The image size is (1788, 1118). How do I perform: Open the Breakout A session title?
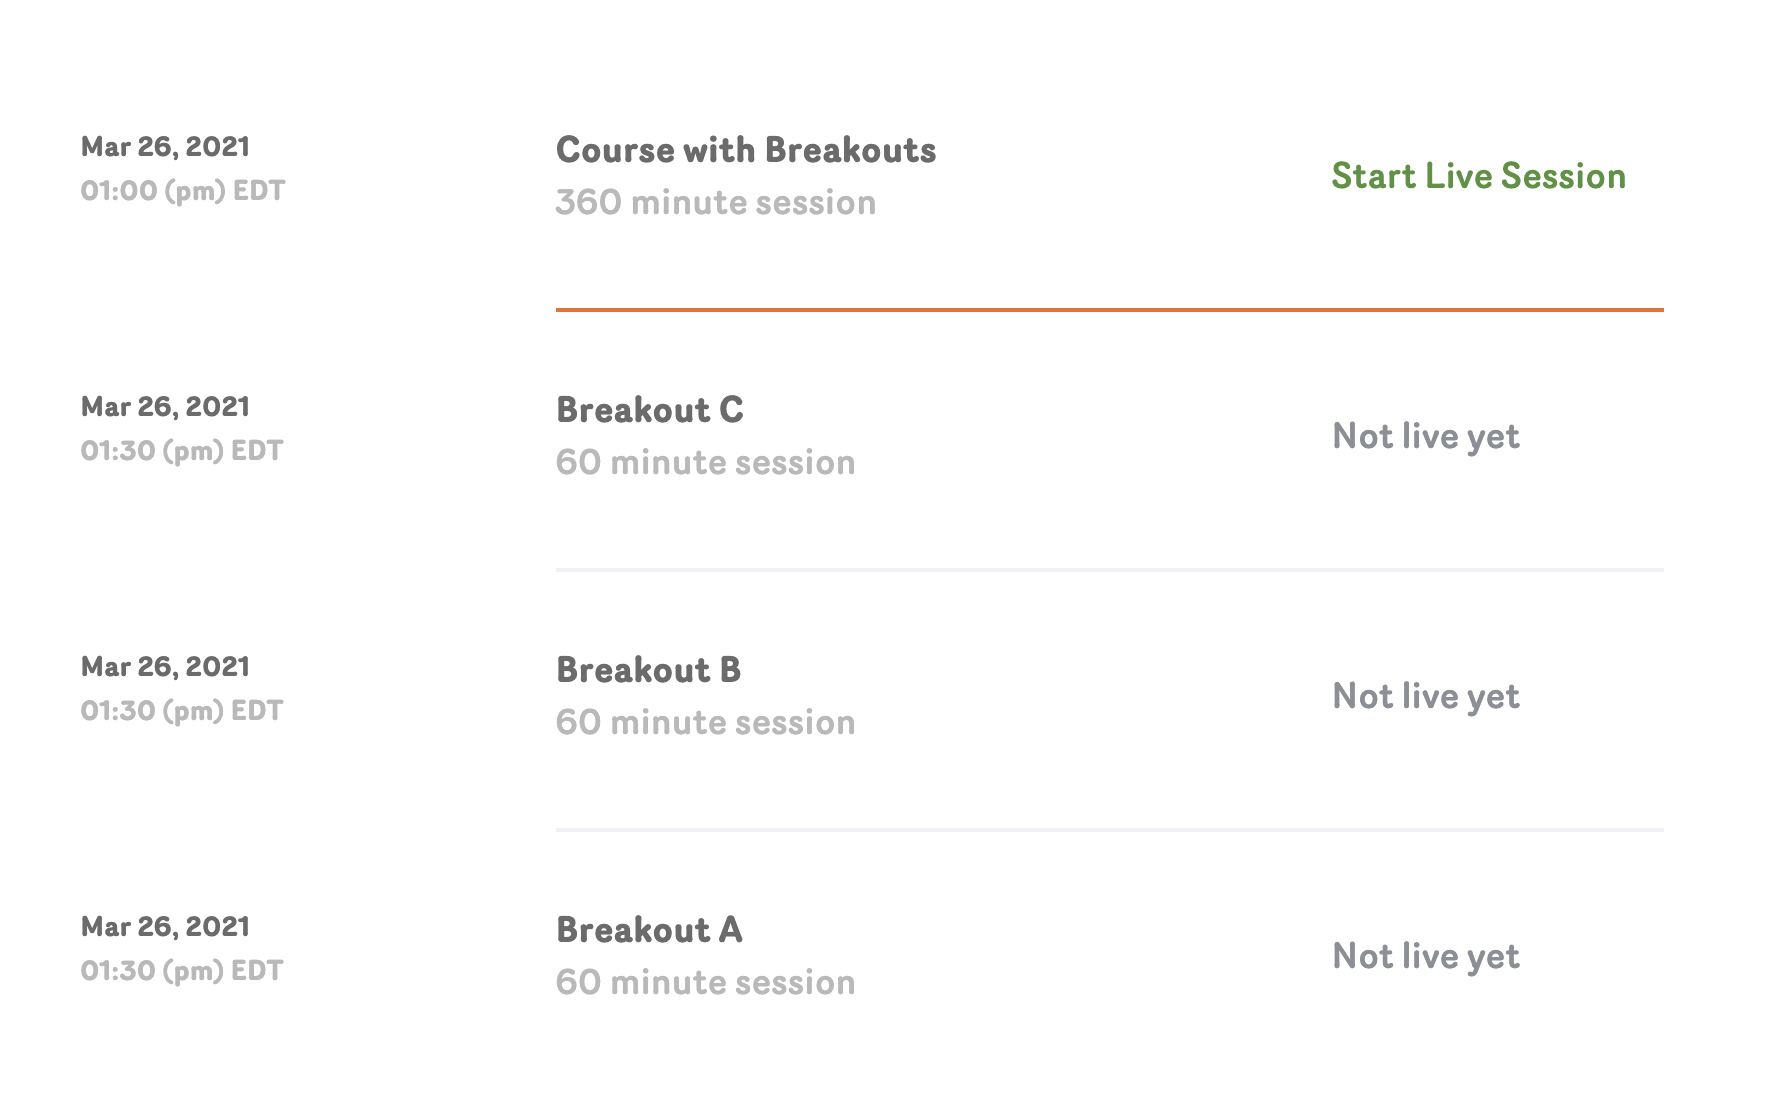pyautogui.click(x=649, y=930)
